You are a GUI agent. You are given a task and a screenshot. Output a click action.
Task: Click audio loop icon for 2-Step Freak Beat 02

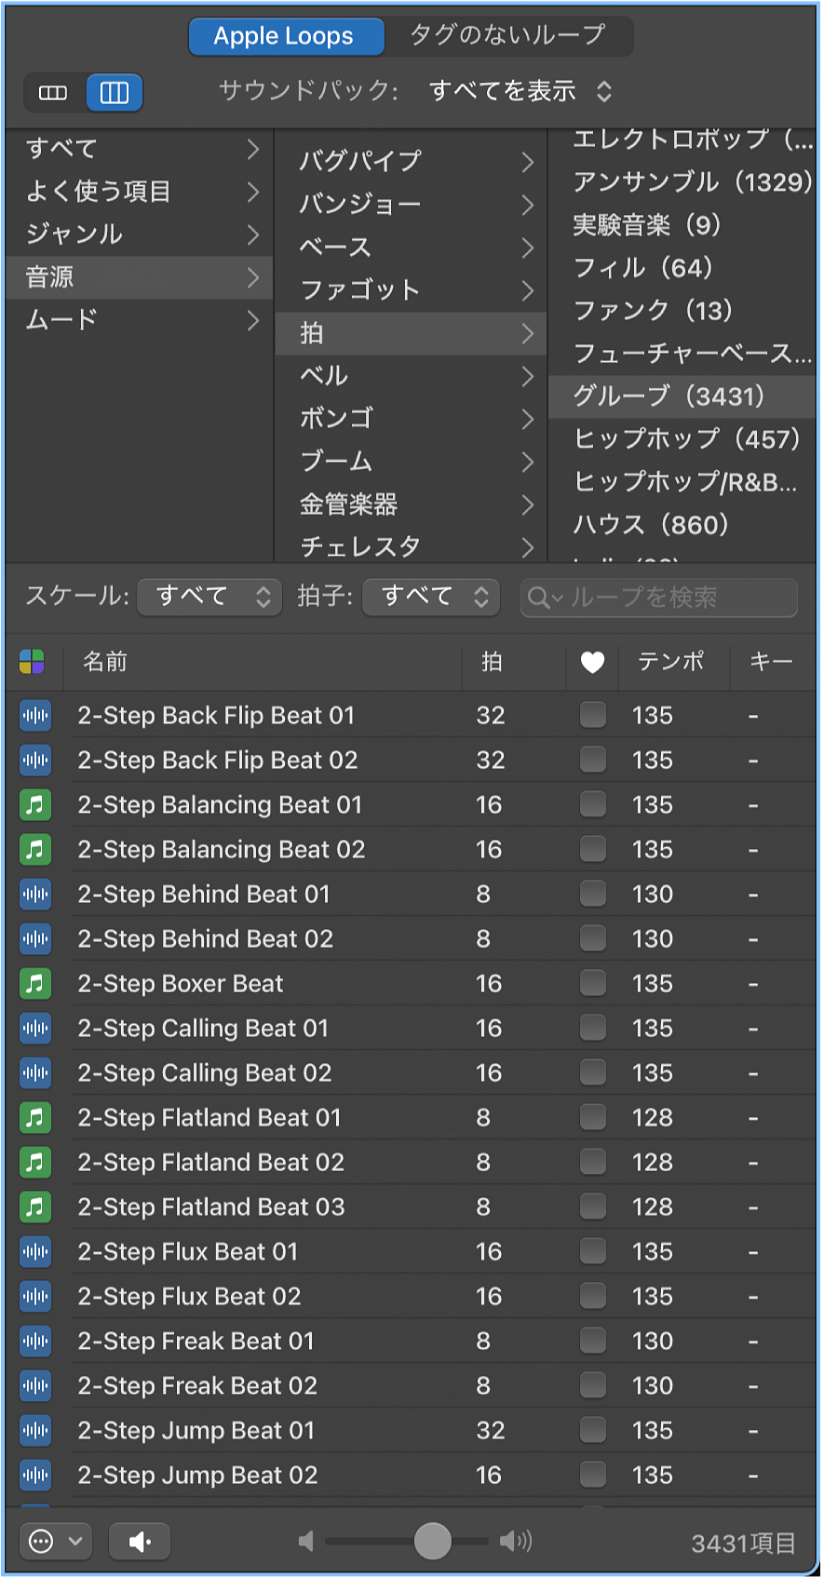point(35,1385)
